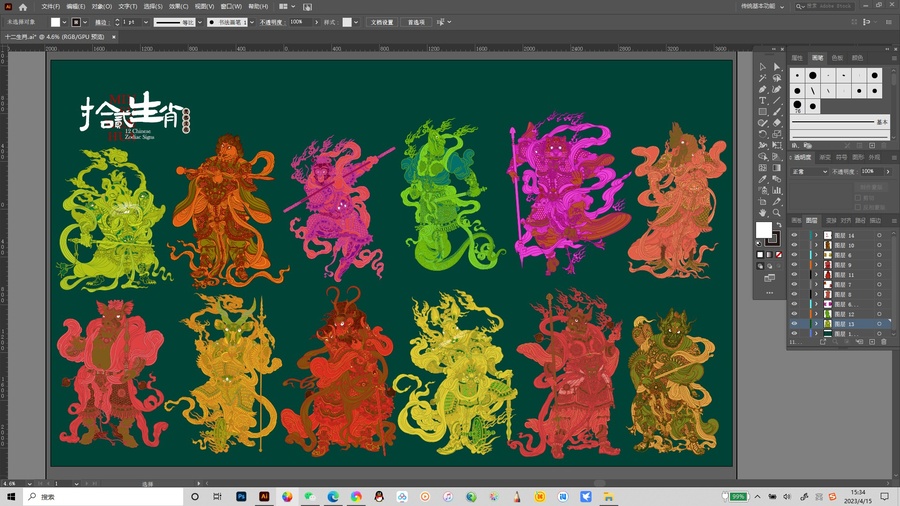Open stroke weight dropdown next to 1 pt

tap(146, 22)
